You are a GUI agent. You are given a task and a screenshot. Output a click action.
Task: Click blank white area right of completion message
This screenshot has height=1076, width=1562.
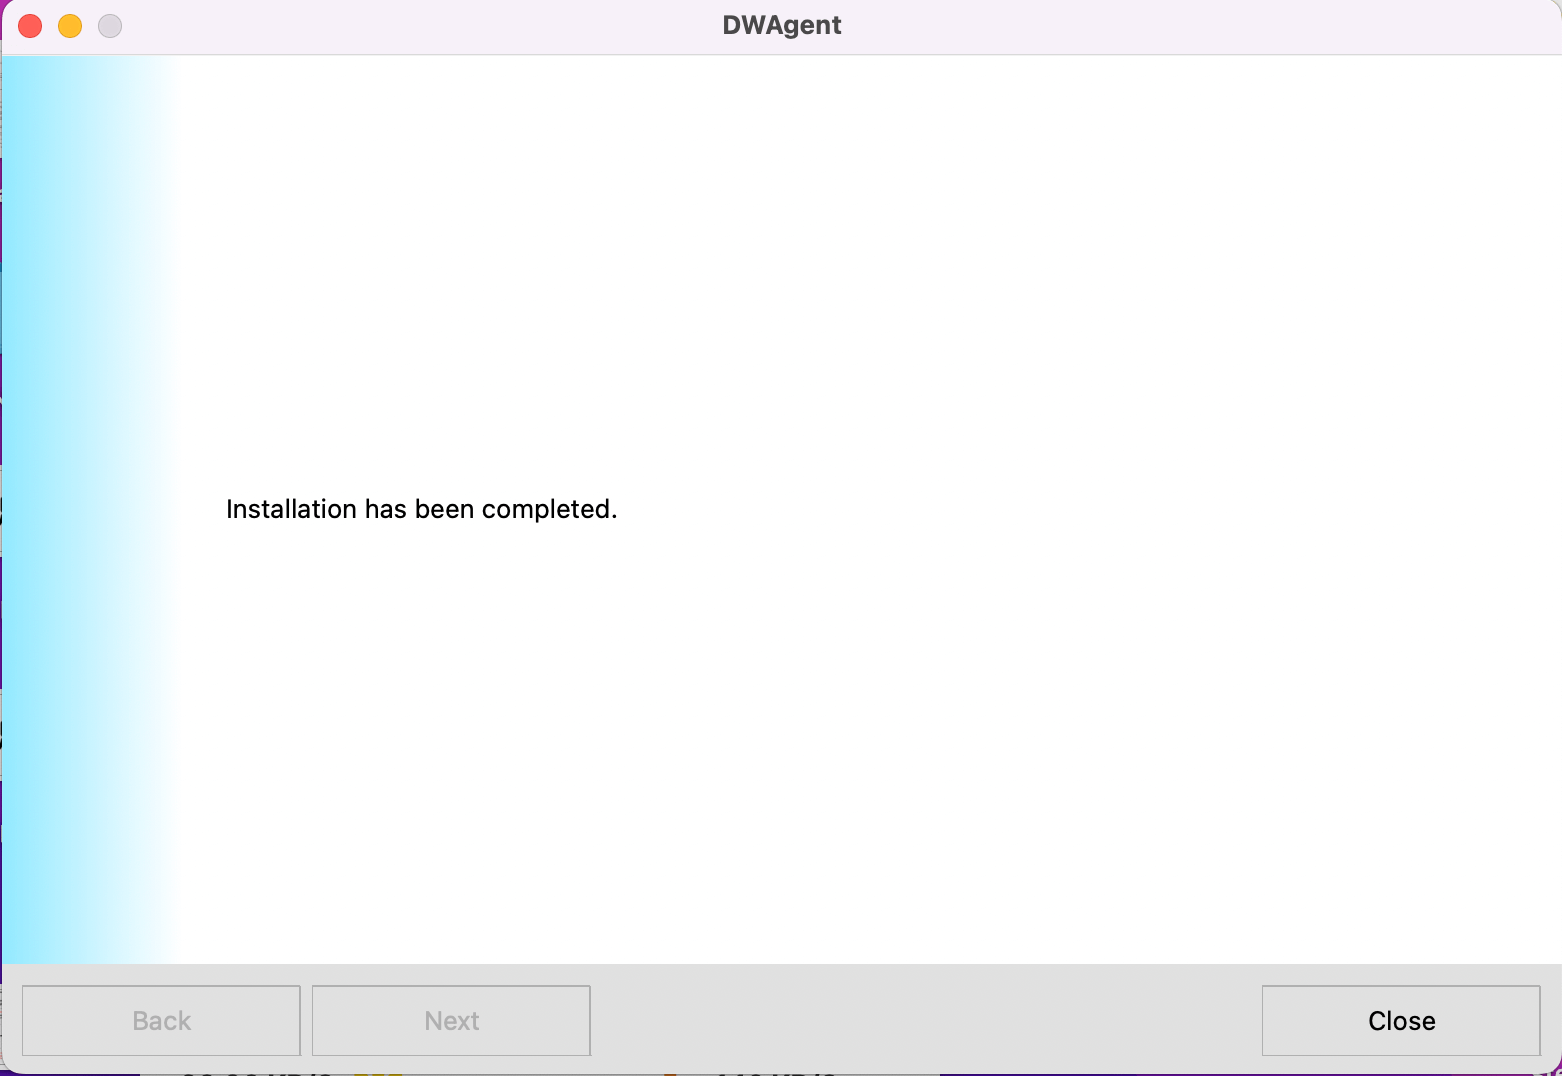[1100, 509]
